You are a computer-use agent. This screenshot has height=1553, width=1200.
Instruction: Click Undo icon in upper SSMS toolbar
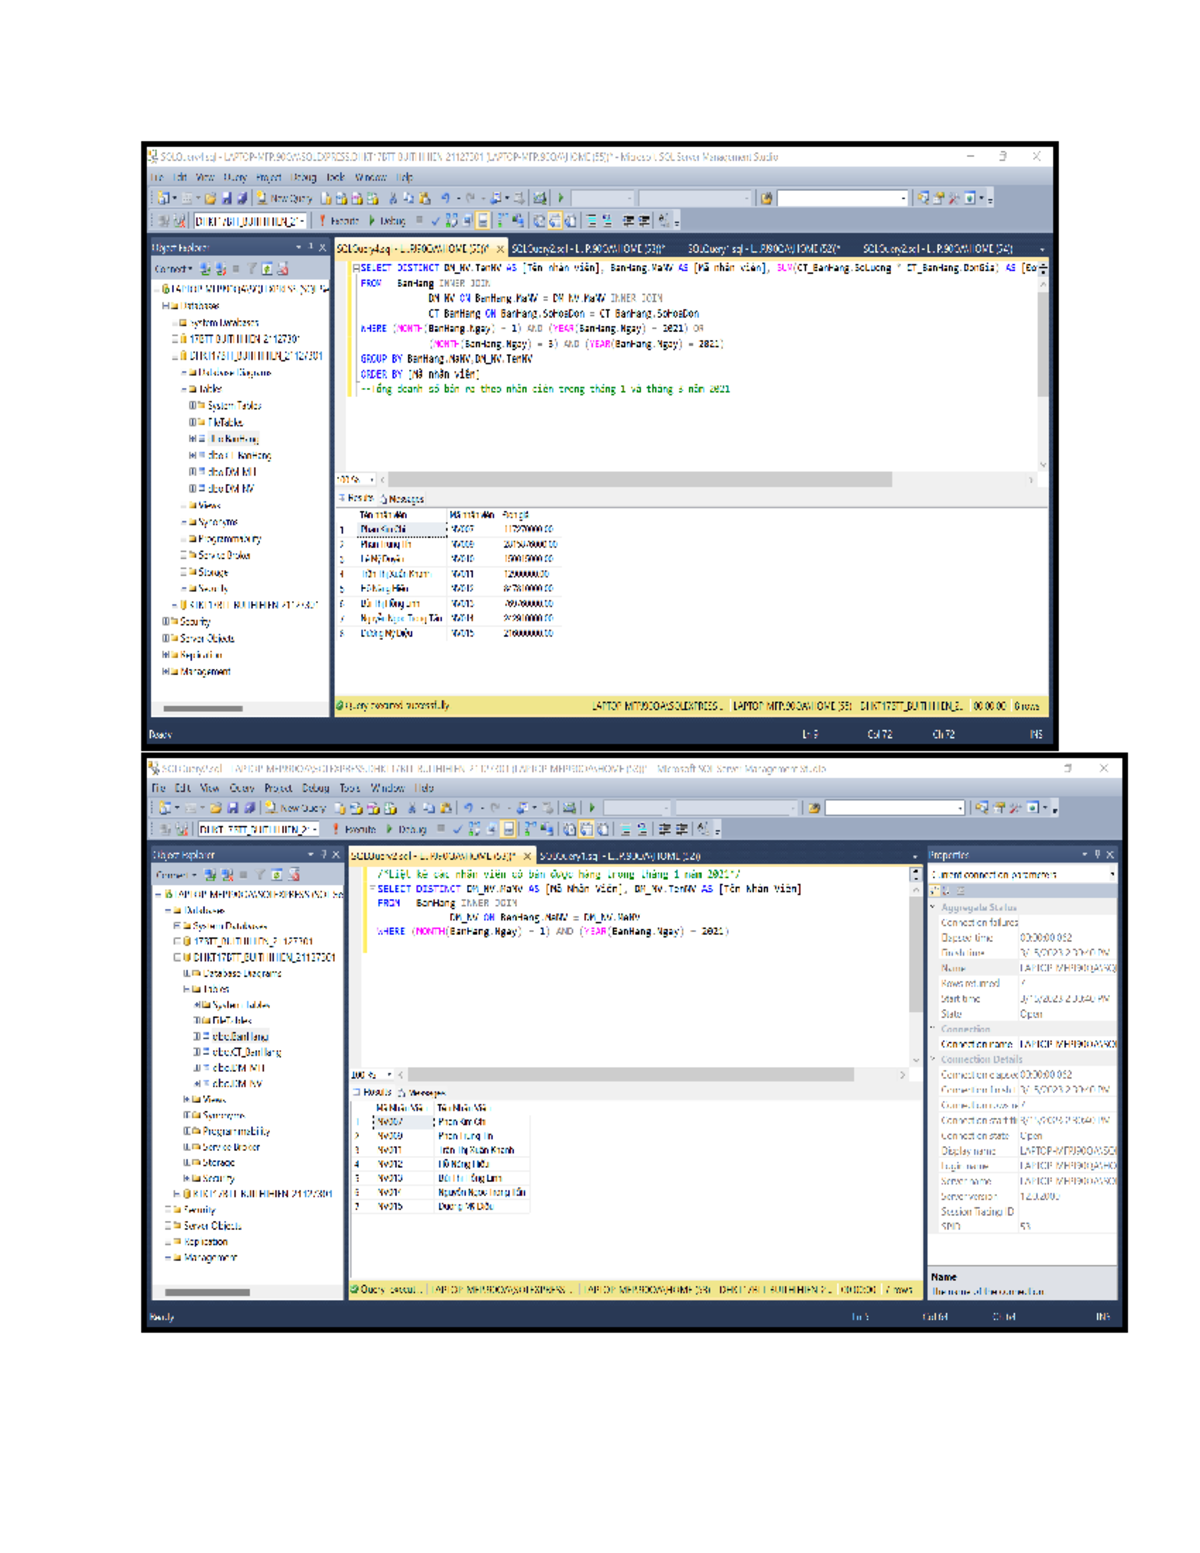[x=446, y=199]
